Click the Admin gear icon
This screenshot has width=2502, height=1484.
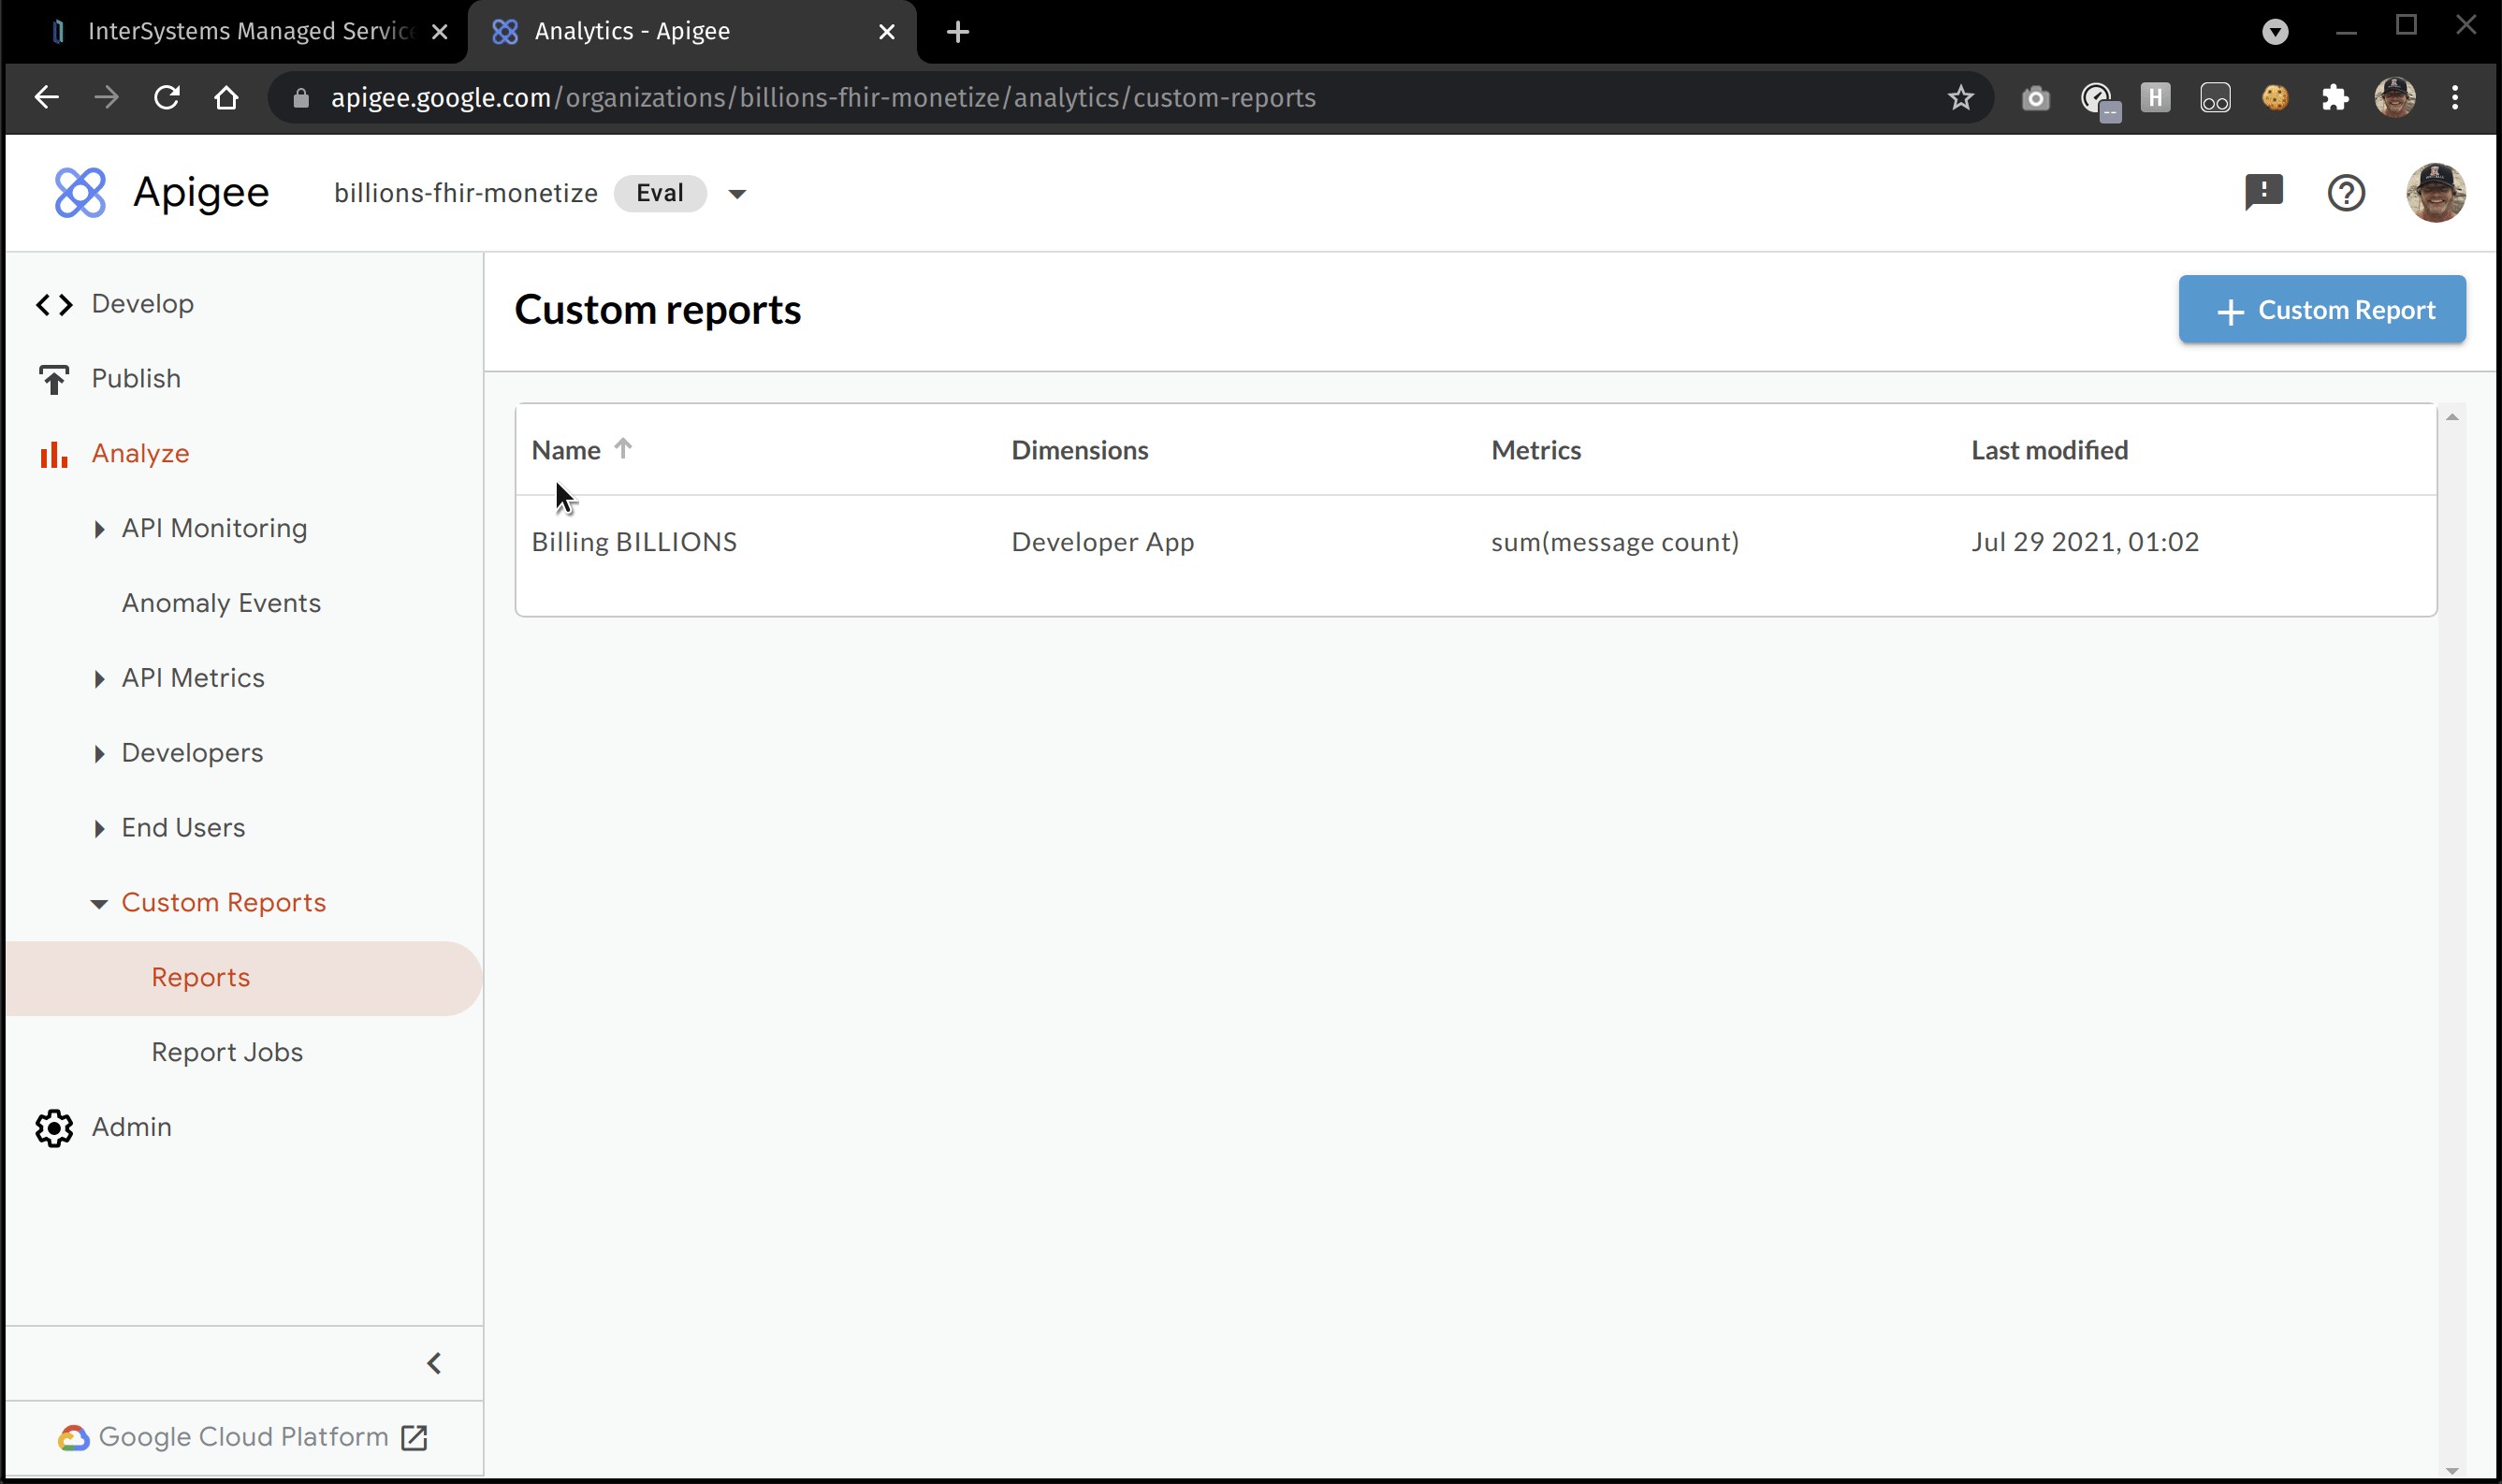click(54, 1128)
